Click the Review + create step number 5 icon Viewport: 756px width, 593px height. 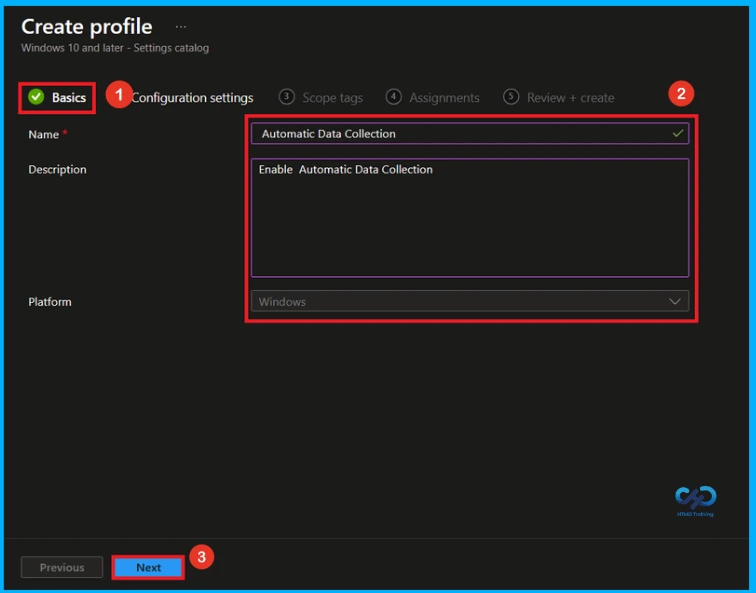click(x=511, y=97)
